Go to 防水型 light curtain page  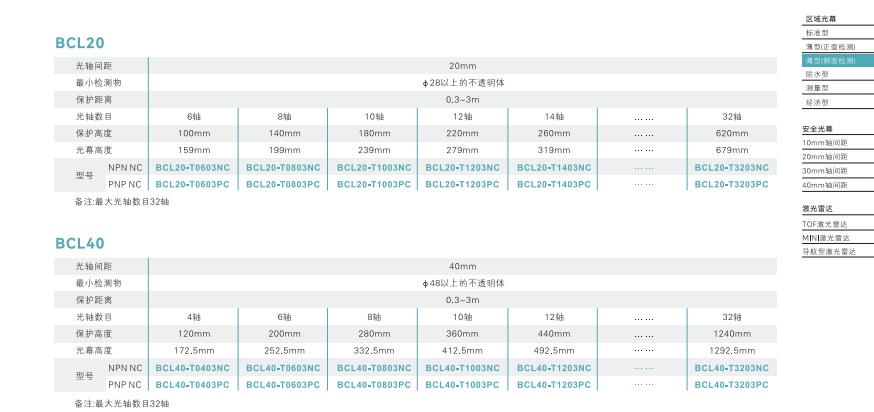[x=817, y=75]
